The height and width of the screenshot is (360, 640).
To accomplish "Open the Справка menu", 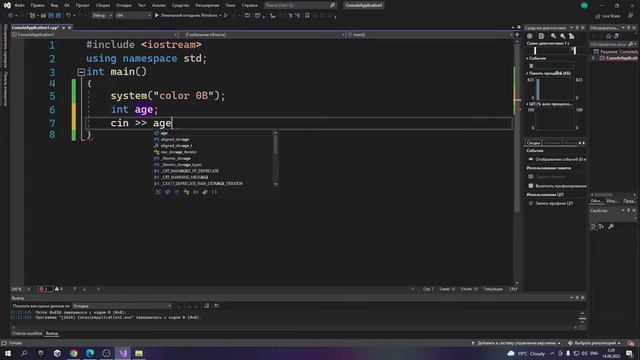I will [249, 5].
